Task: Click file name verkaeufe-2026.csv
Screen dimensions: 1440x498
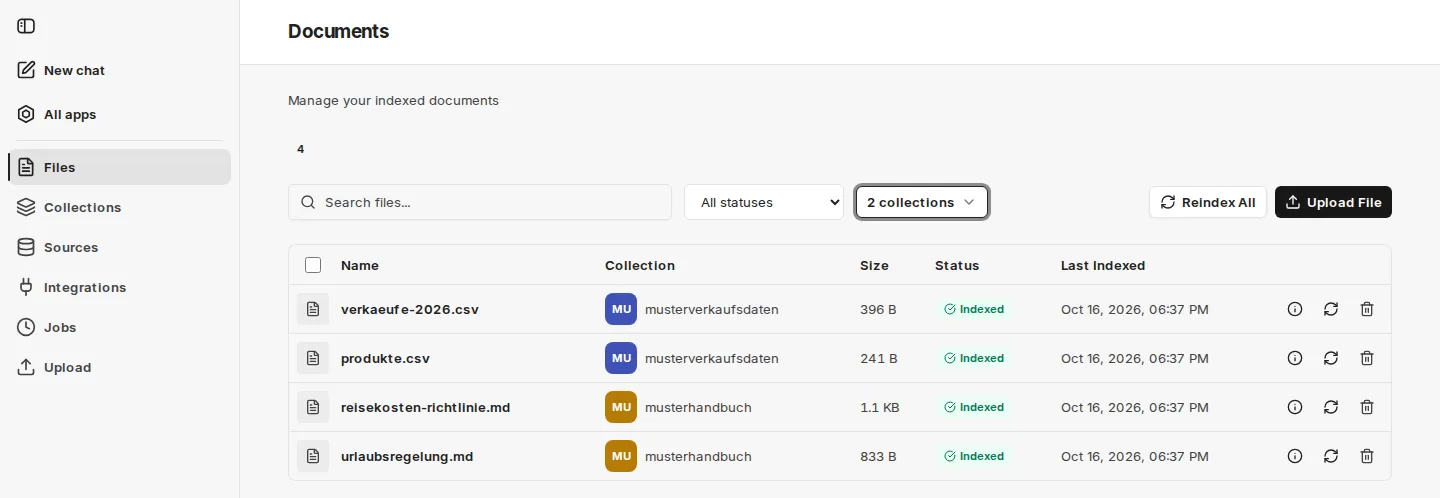Action: tap(410, 309)
